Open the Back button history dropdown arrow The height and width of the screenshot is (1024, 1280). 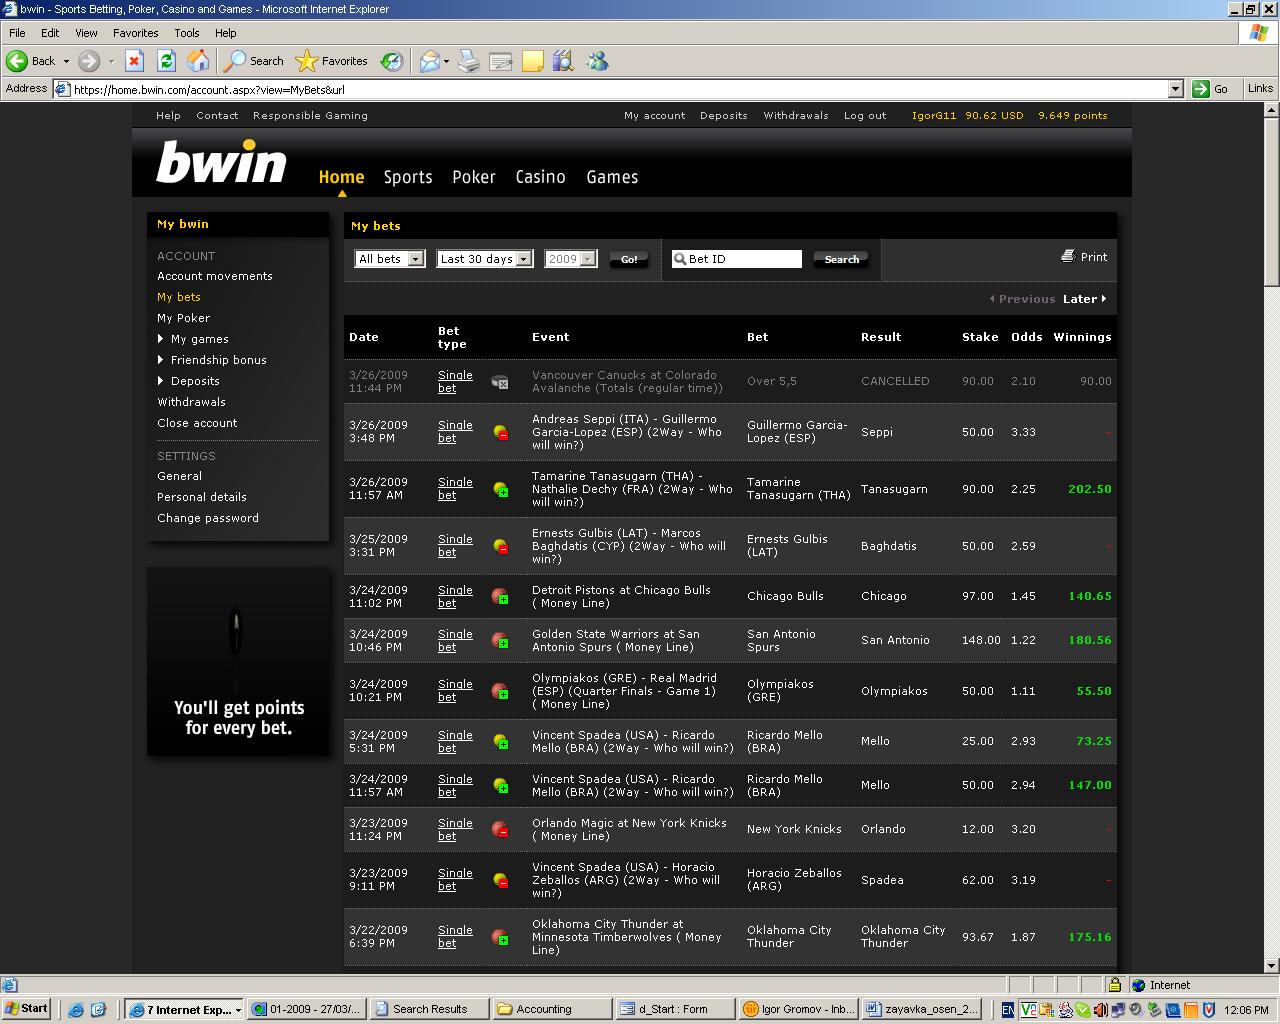coord(66,61)
